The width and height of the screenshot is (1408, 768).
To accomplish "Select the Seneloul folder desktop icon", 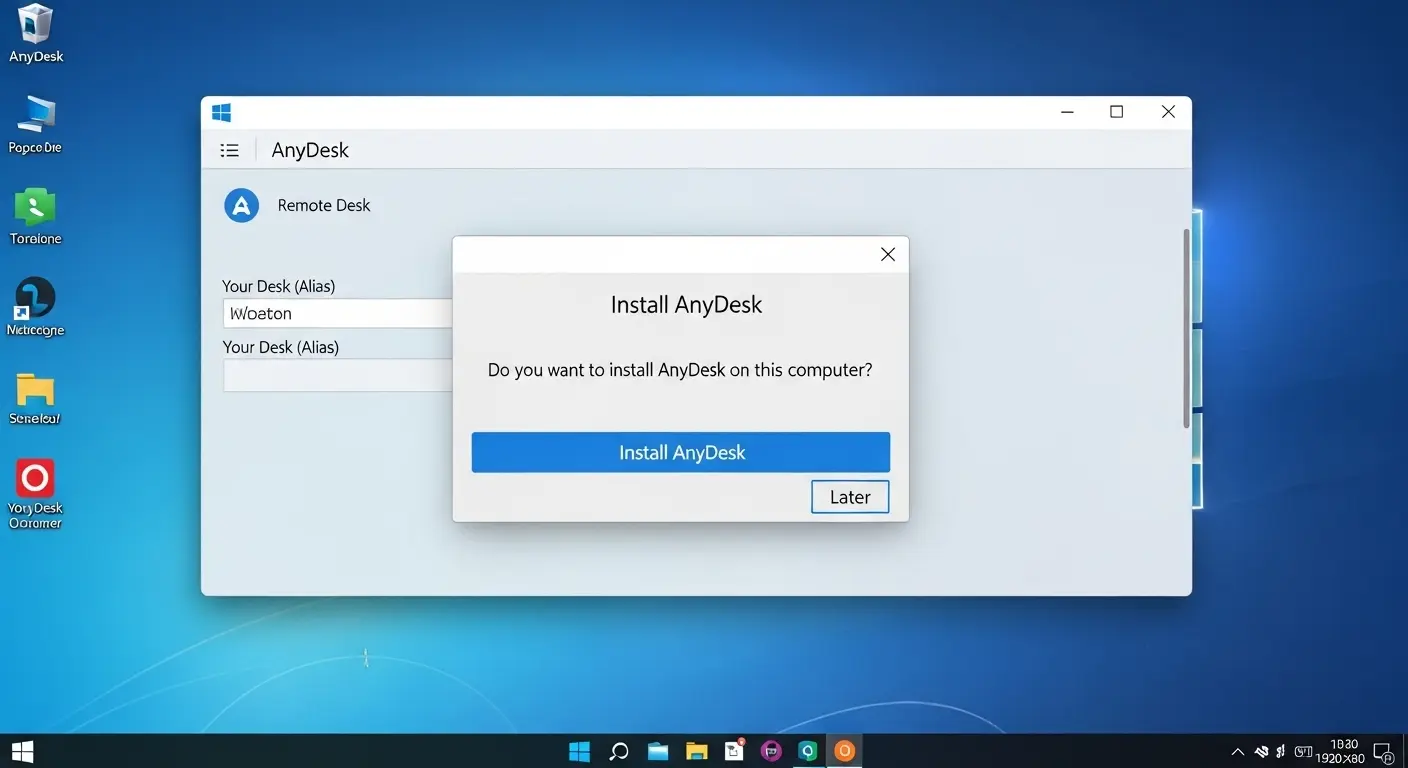I will click(36, 398).
